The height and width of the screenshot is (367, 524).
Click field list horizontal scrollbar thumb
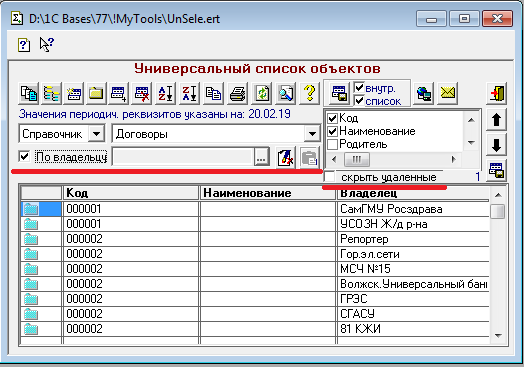click(x=357, y=159)
